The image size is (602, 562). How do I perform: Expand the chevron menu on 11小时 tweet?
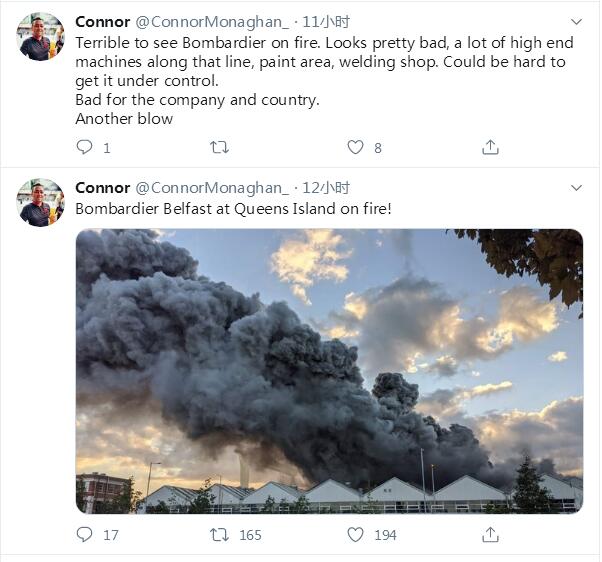pos(576,21)
